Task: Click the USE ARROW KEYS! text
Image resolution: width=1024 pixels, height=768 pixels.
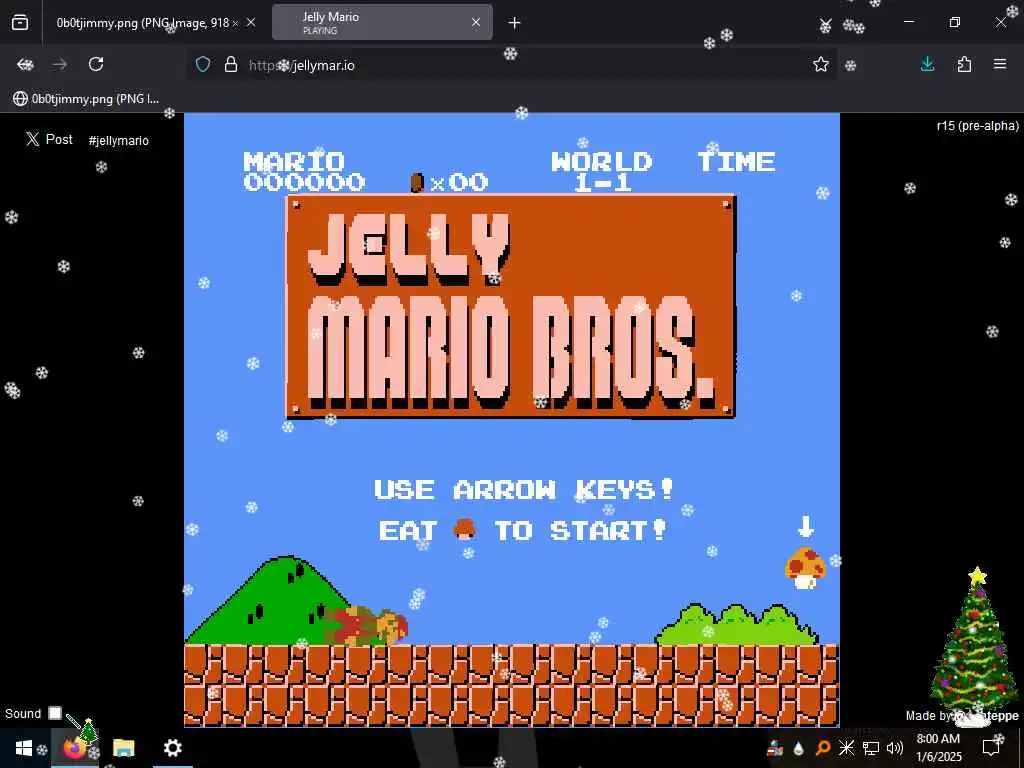Action: 524,490
